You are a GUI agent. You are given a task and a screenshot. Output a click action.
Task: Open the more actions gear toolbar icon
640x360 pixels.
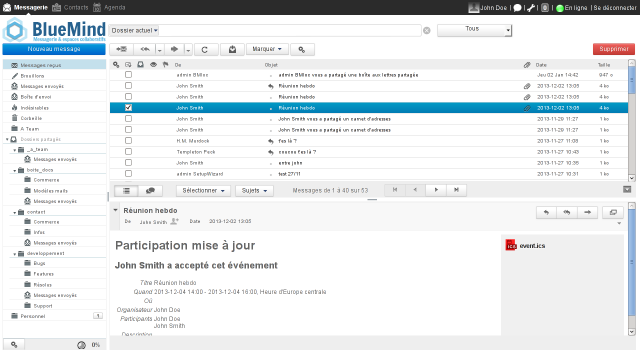pos(302,49)
